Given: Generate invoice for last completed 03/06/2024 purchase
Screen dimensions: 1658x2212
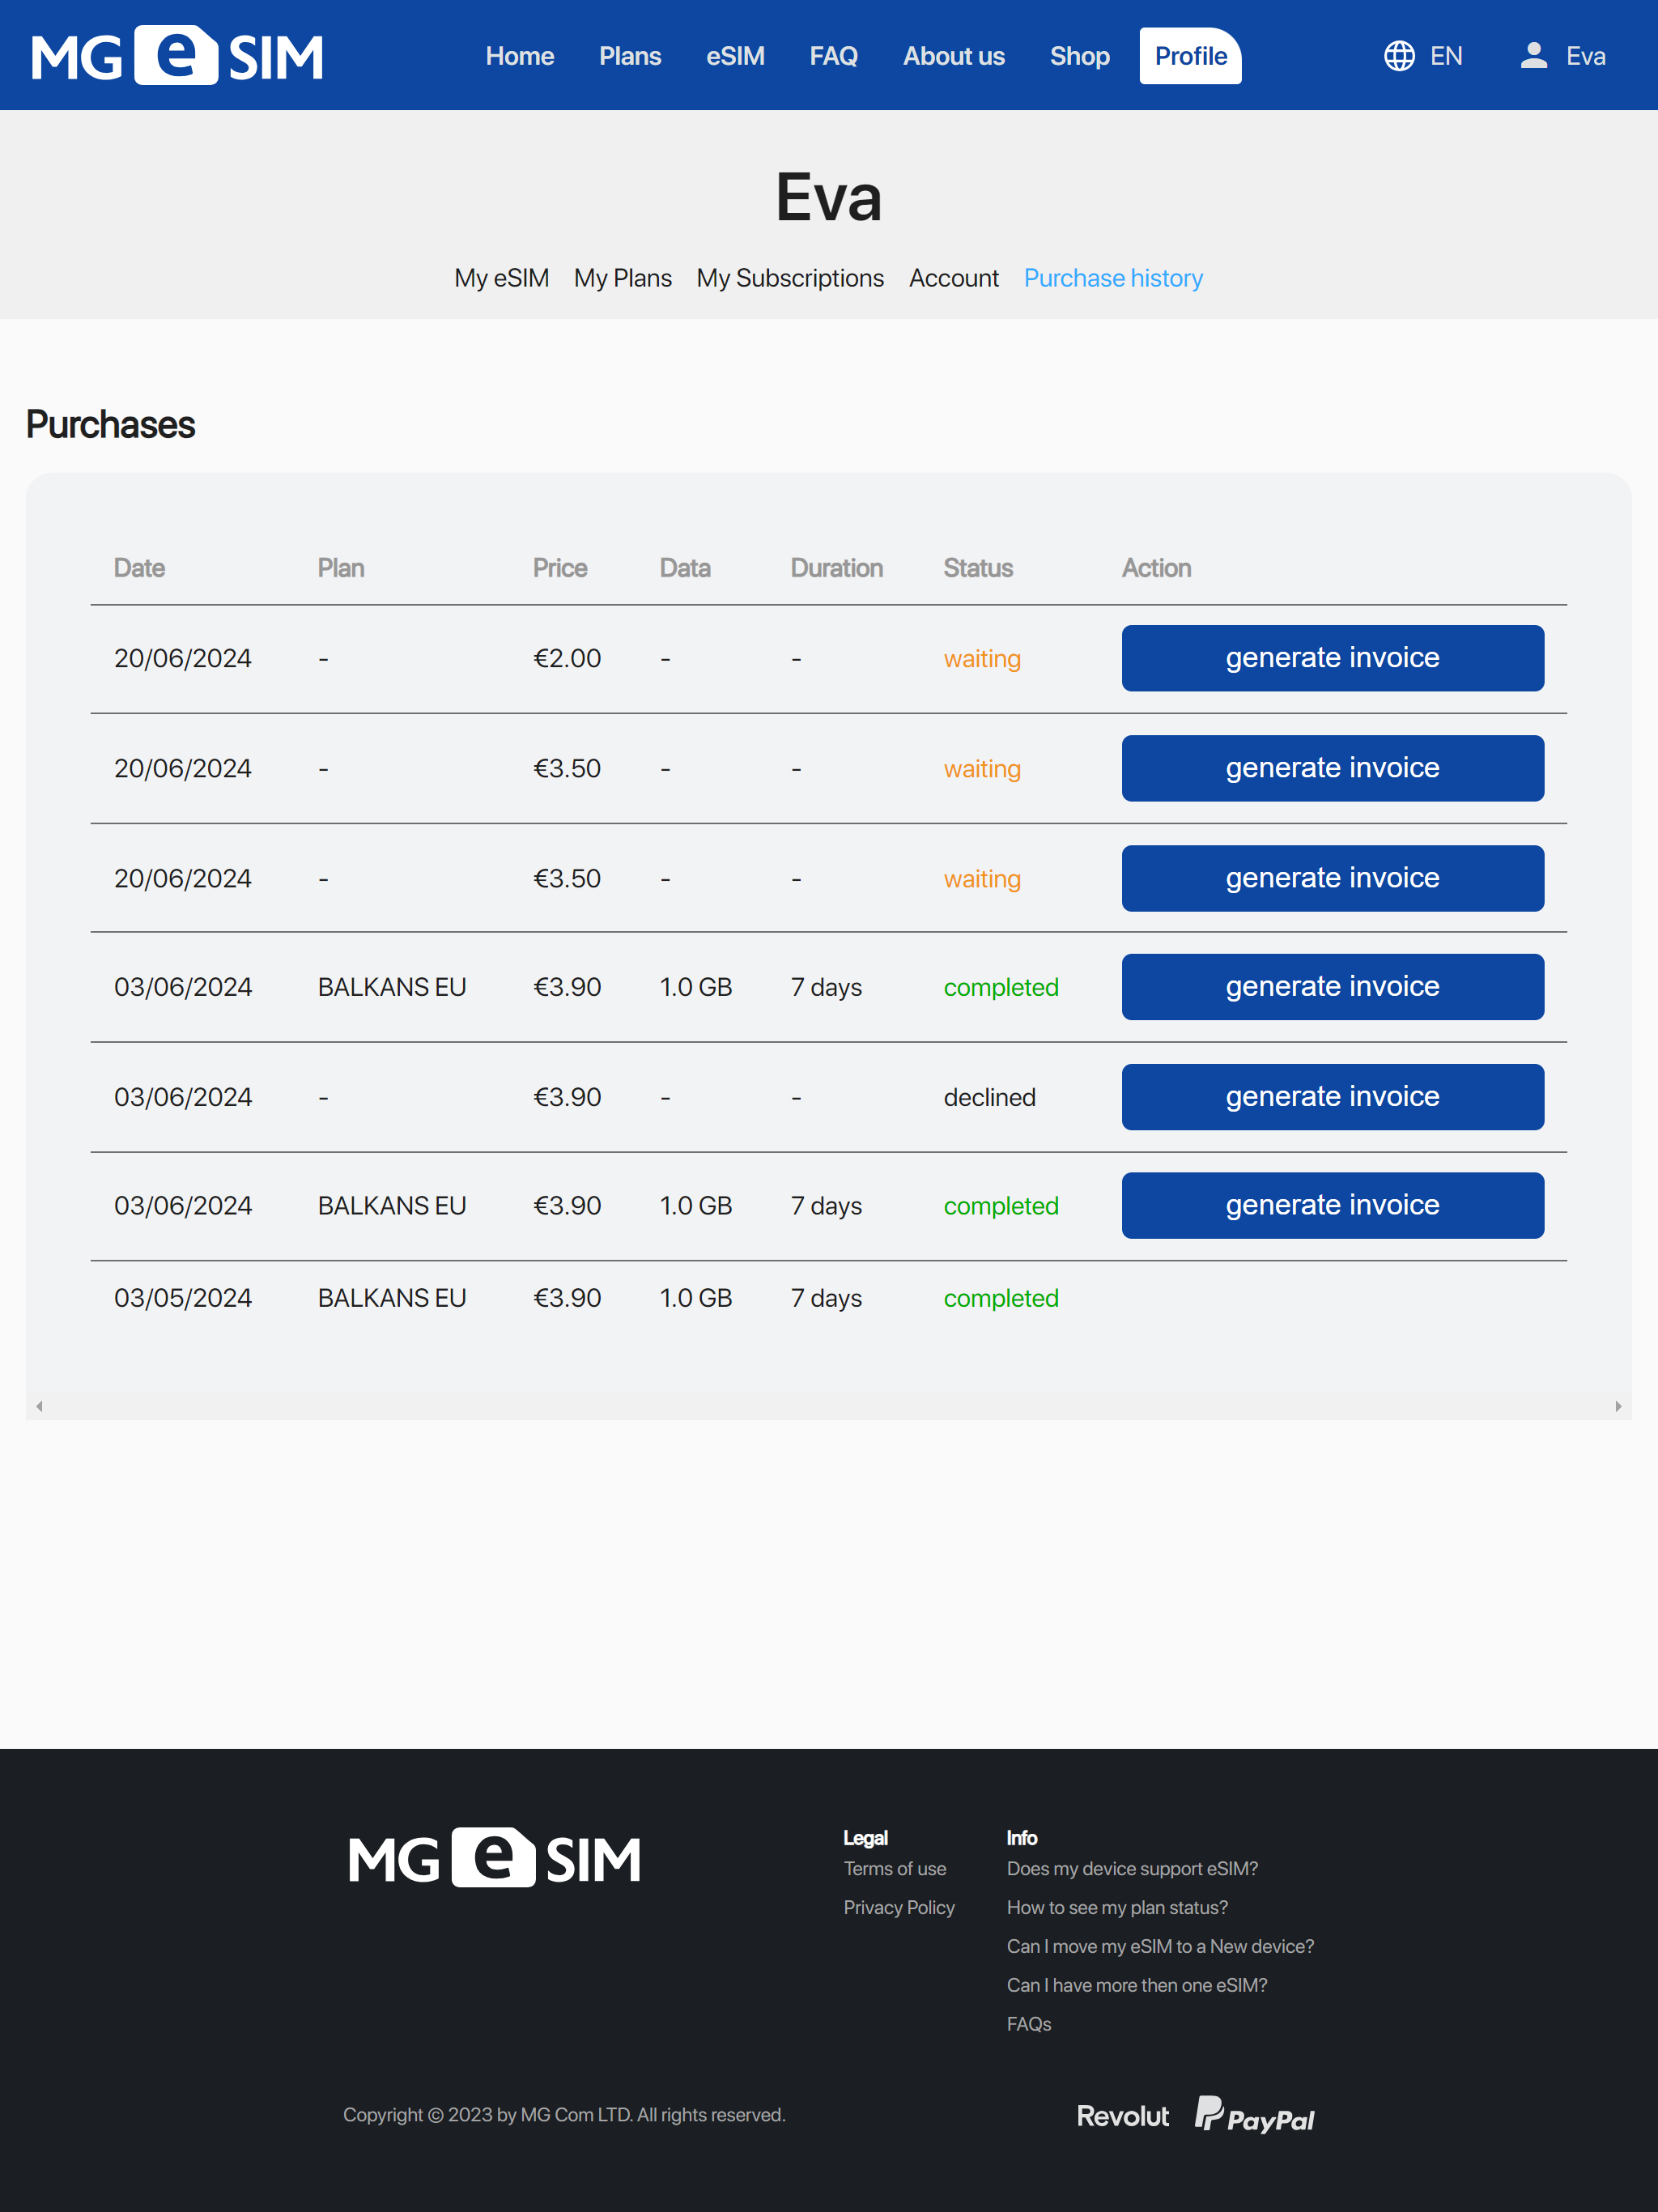Looking at the screenshot, I should click(1332, 1205).
